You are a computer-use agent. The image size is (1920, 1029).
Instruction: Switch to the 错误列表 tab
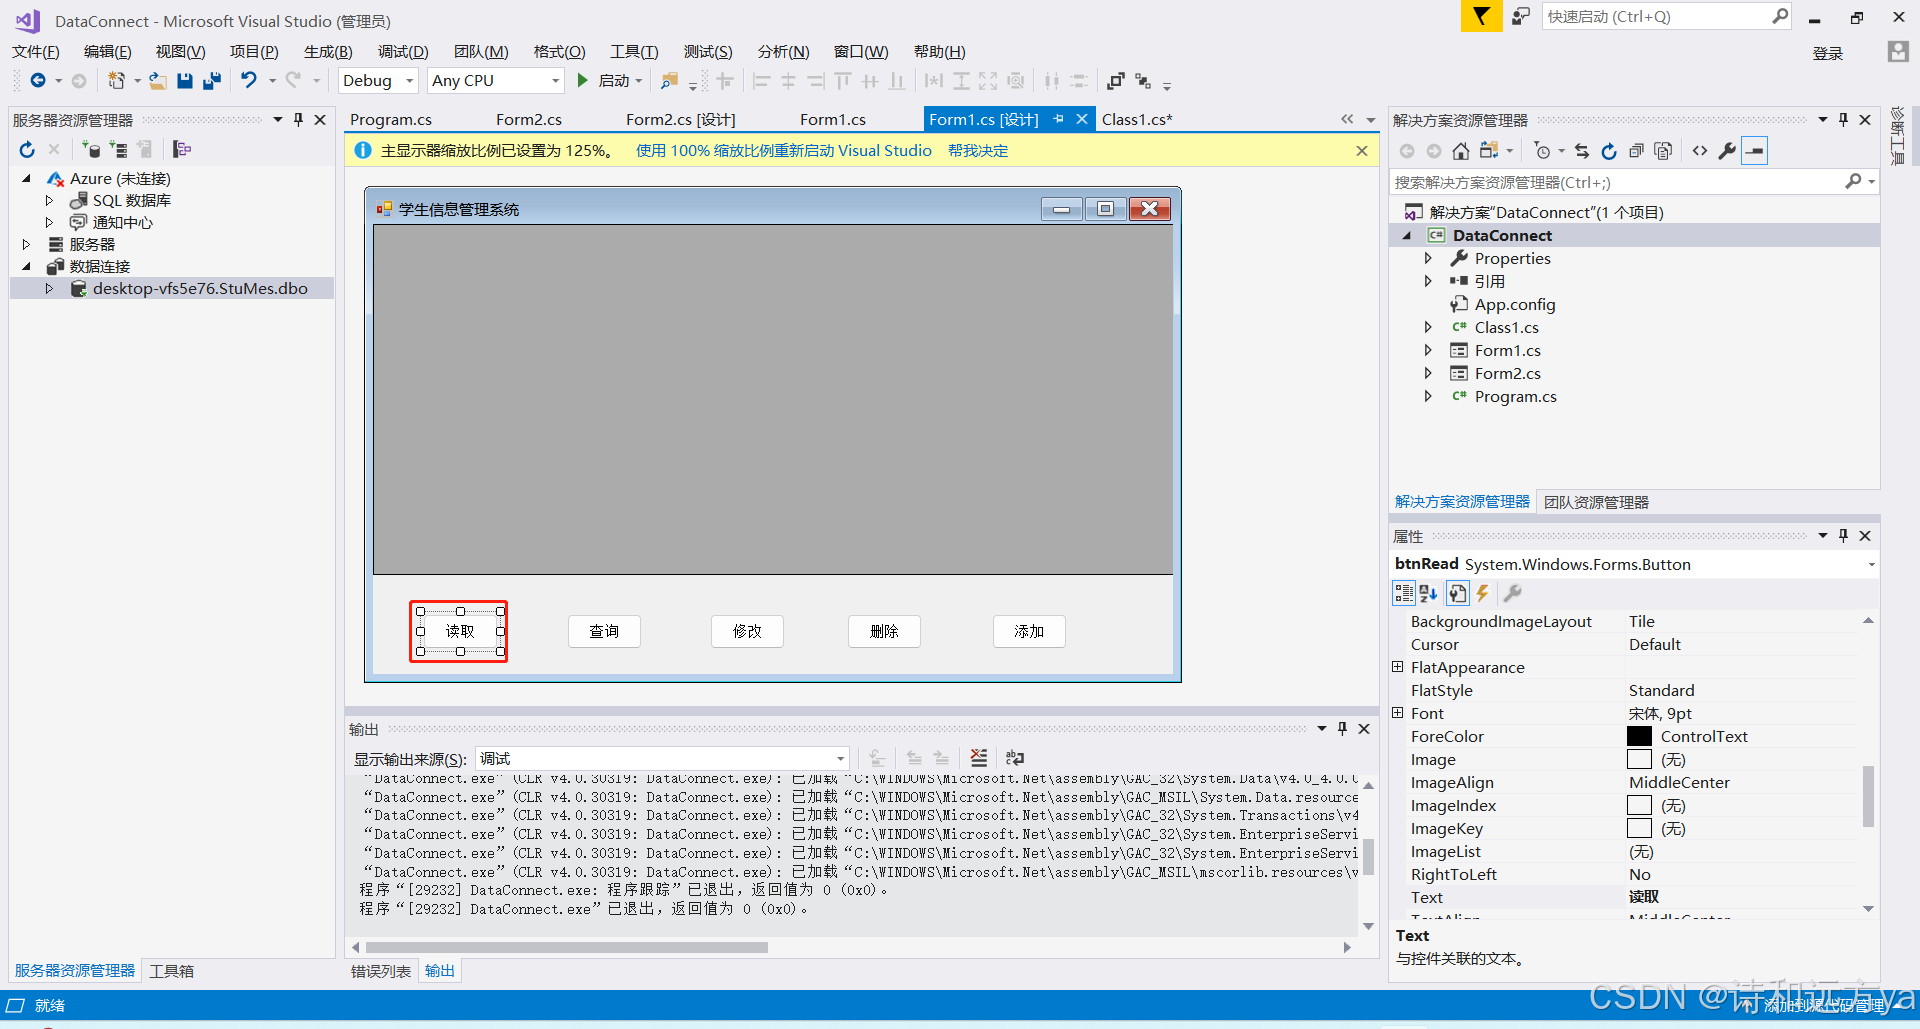(381, 971)
